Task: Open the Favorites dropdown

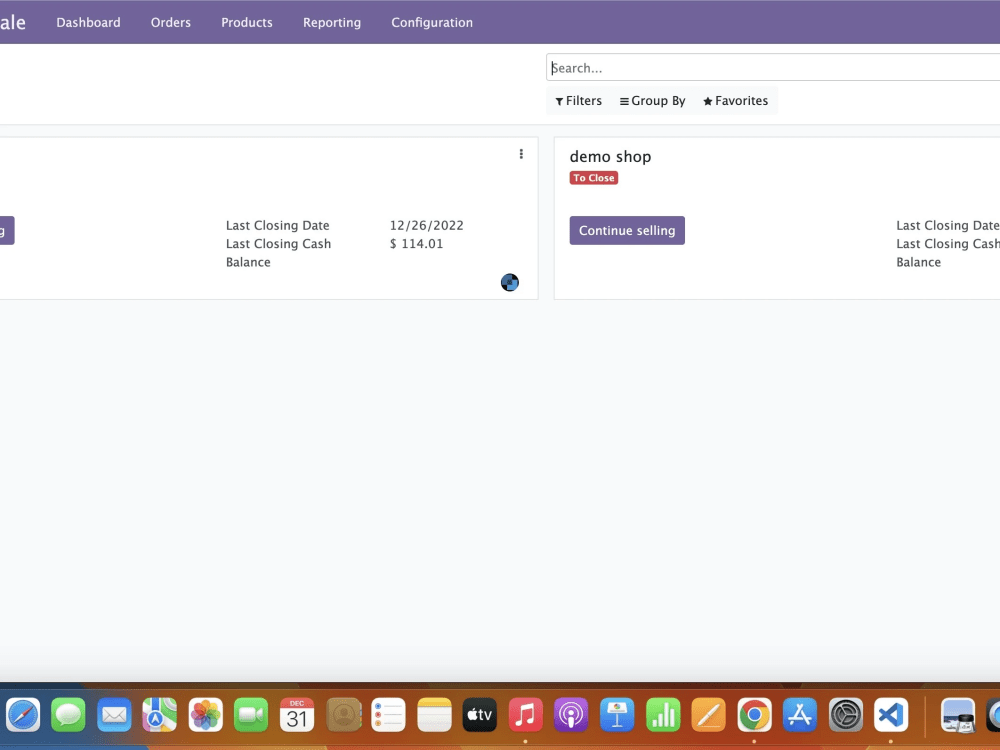Action: point(736,100)
